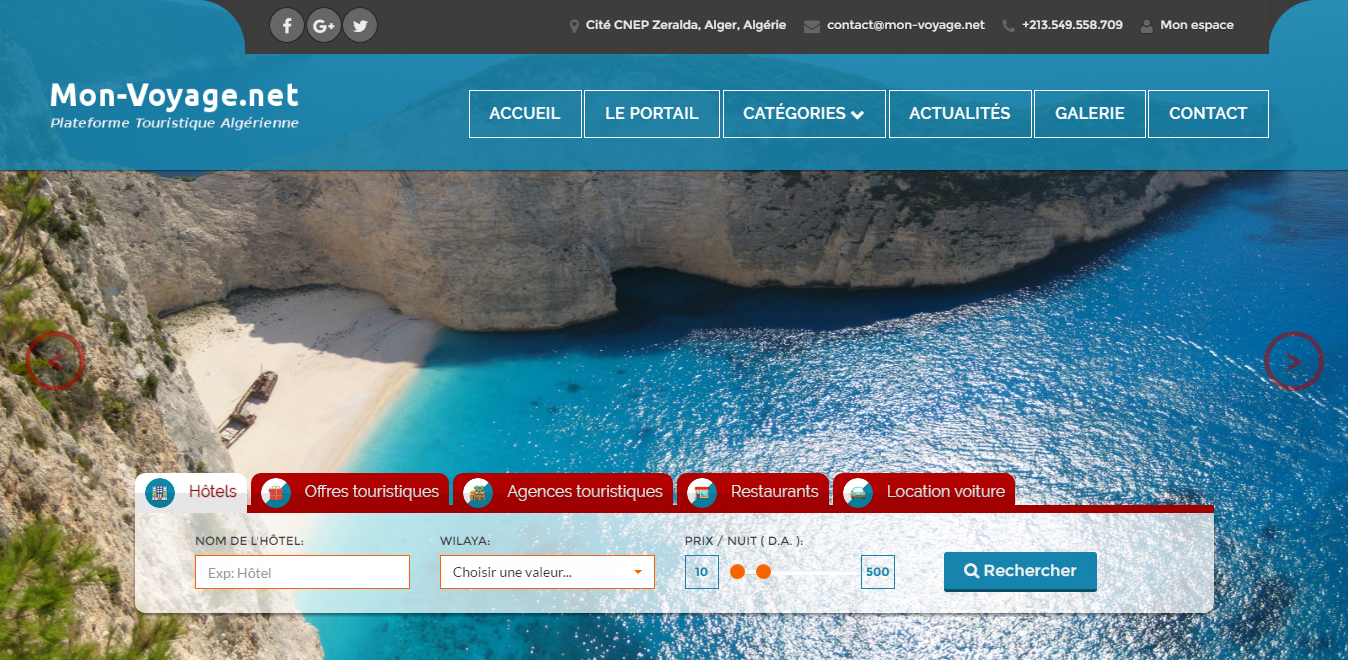Click the contact@mon-voyage.net email link

(906, 25)
